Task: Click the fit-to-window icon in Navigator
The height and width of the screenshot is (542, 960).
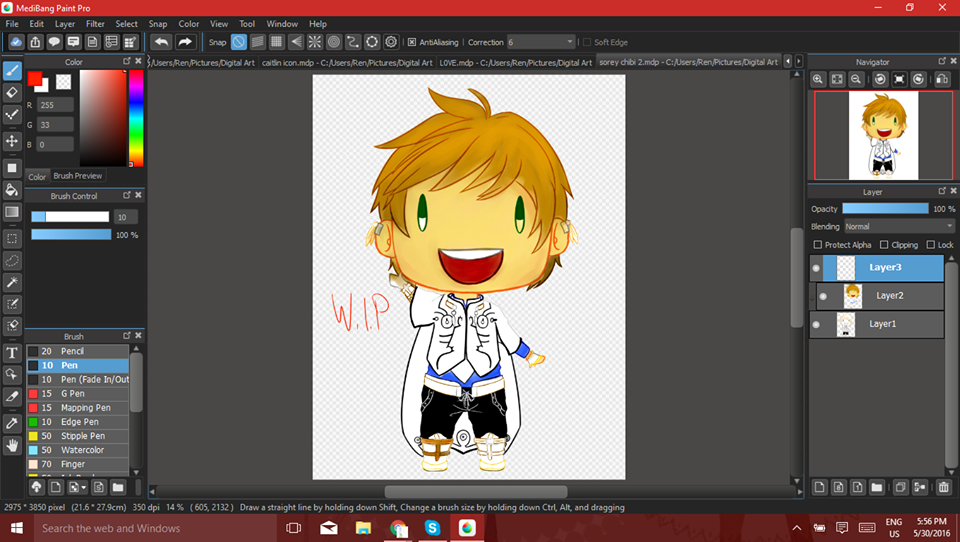Action: point(837,79)
